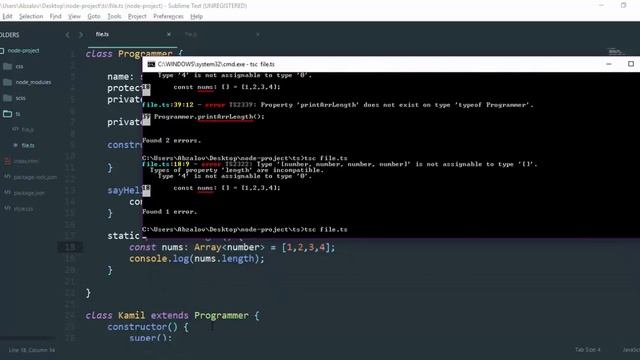The height and width of the screenshot is (360, 640).
Task: Select file.ts in the sidebar
Action: click(28, 145)
